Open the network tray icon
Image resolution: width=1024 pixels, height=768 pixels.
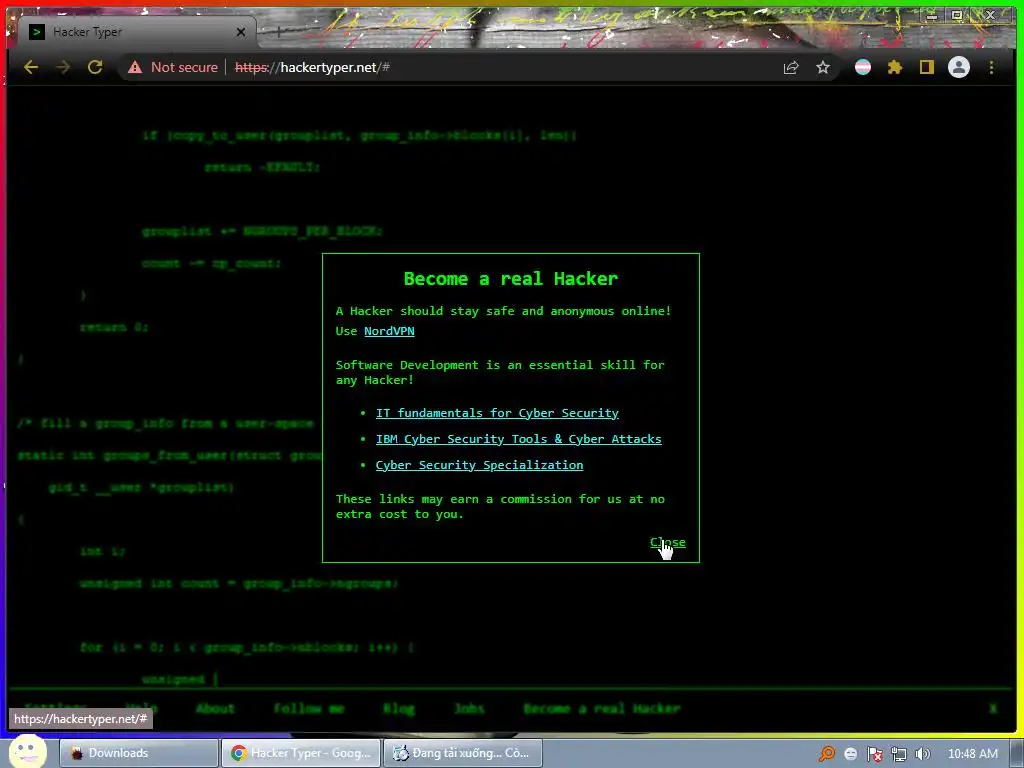(x=899, y=754)
